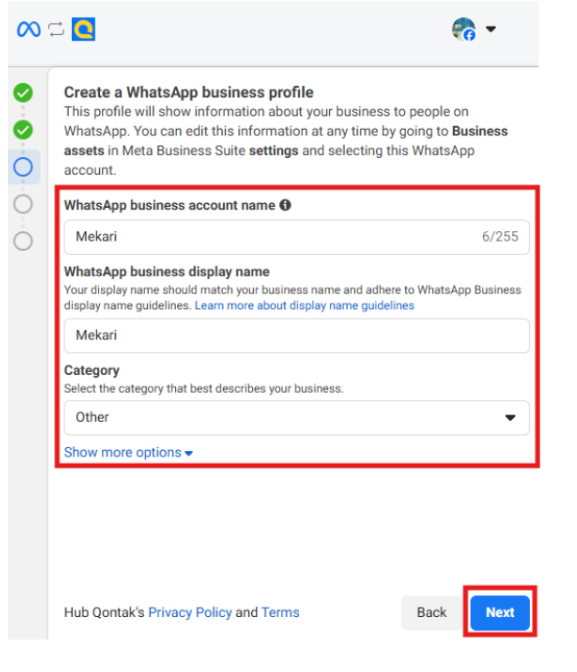Click the Qontak yellow logo icon

click(83, 29)
